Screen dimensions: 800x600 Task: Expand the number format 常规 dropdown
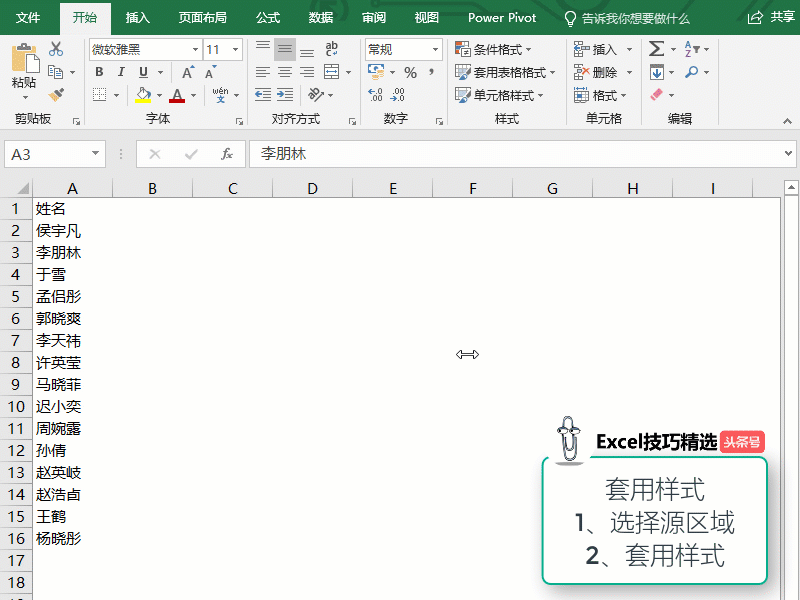(x=435, y=49)
